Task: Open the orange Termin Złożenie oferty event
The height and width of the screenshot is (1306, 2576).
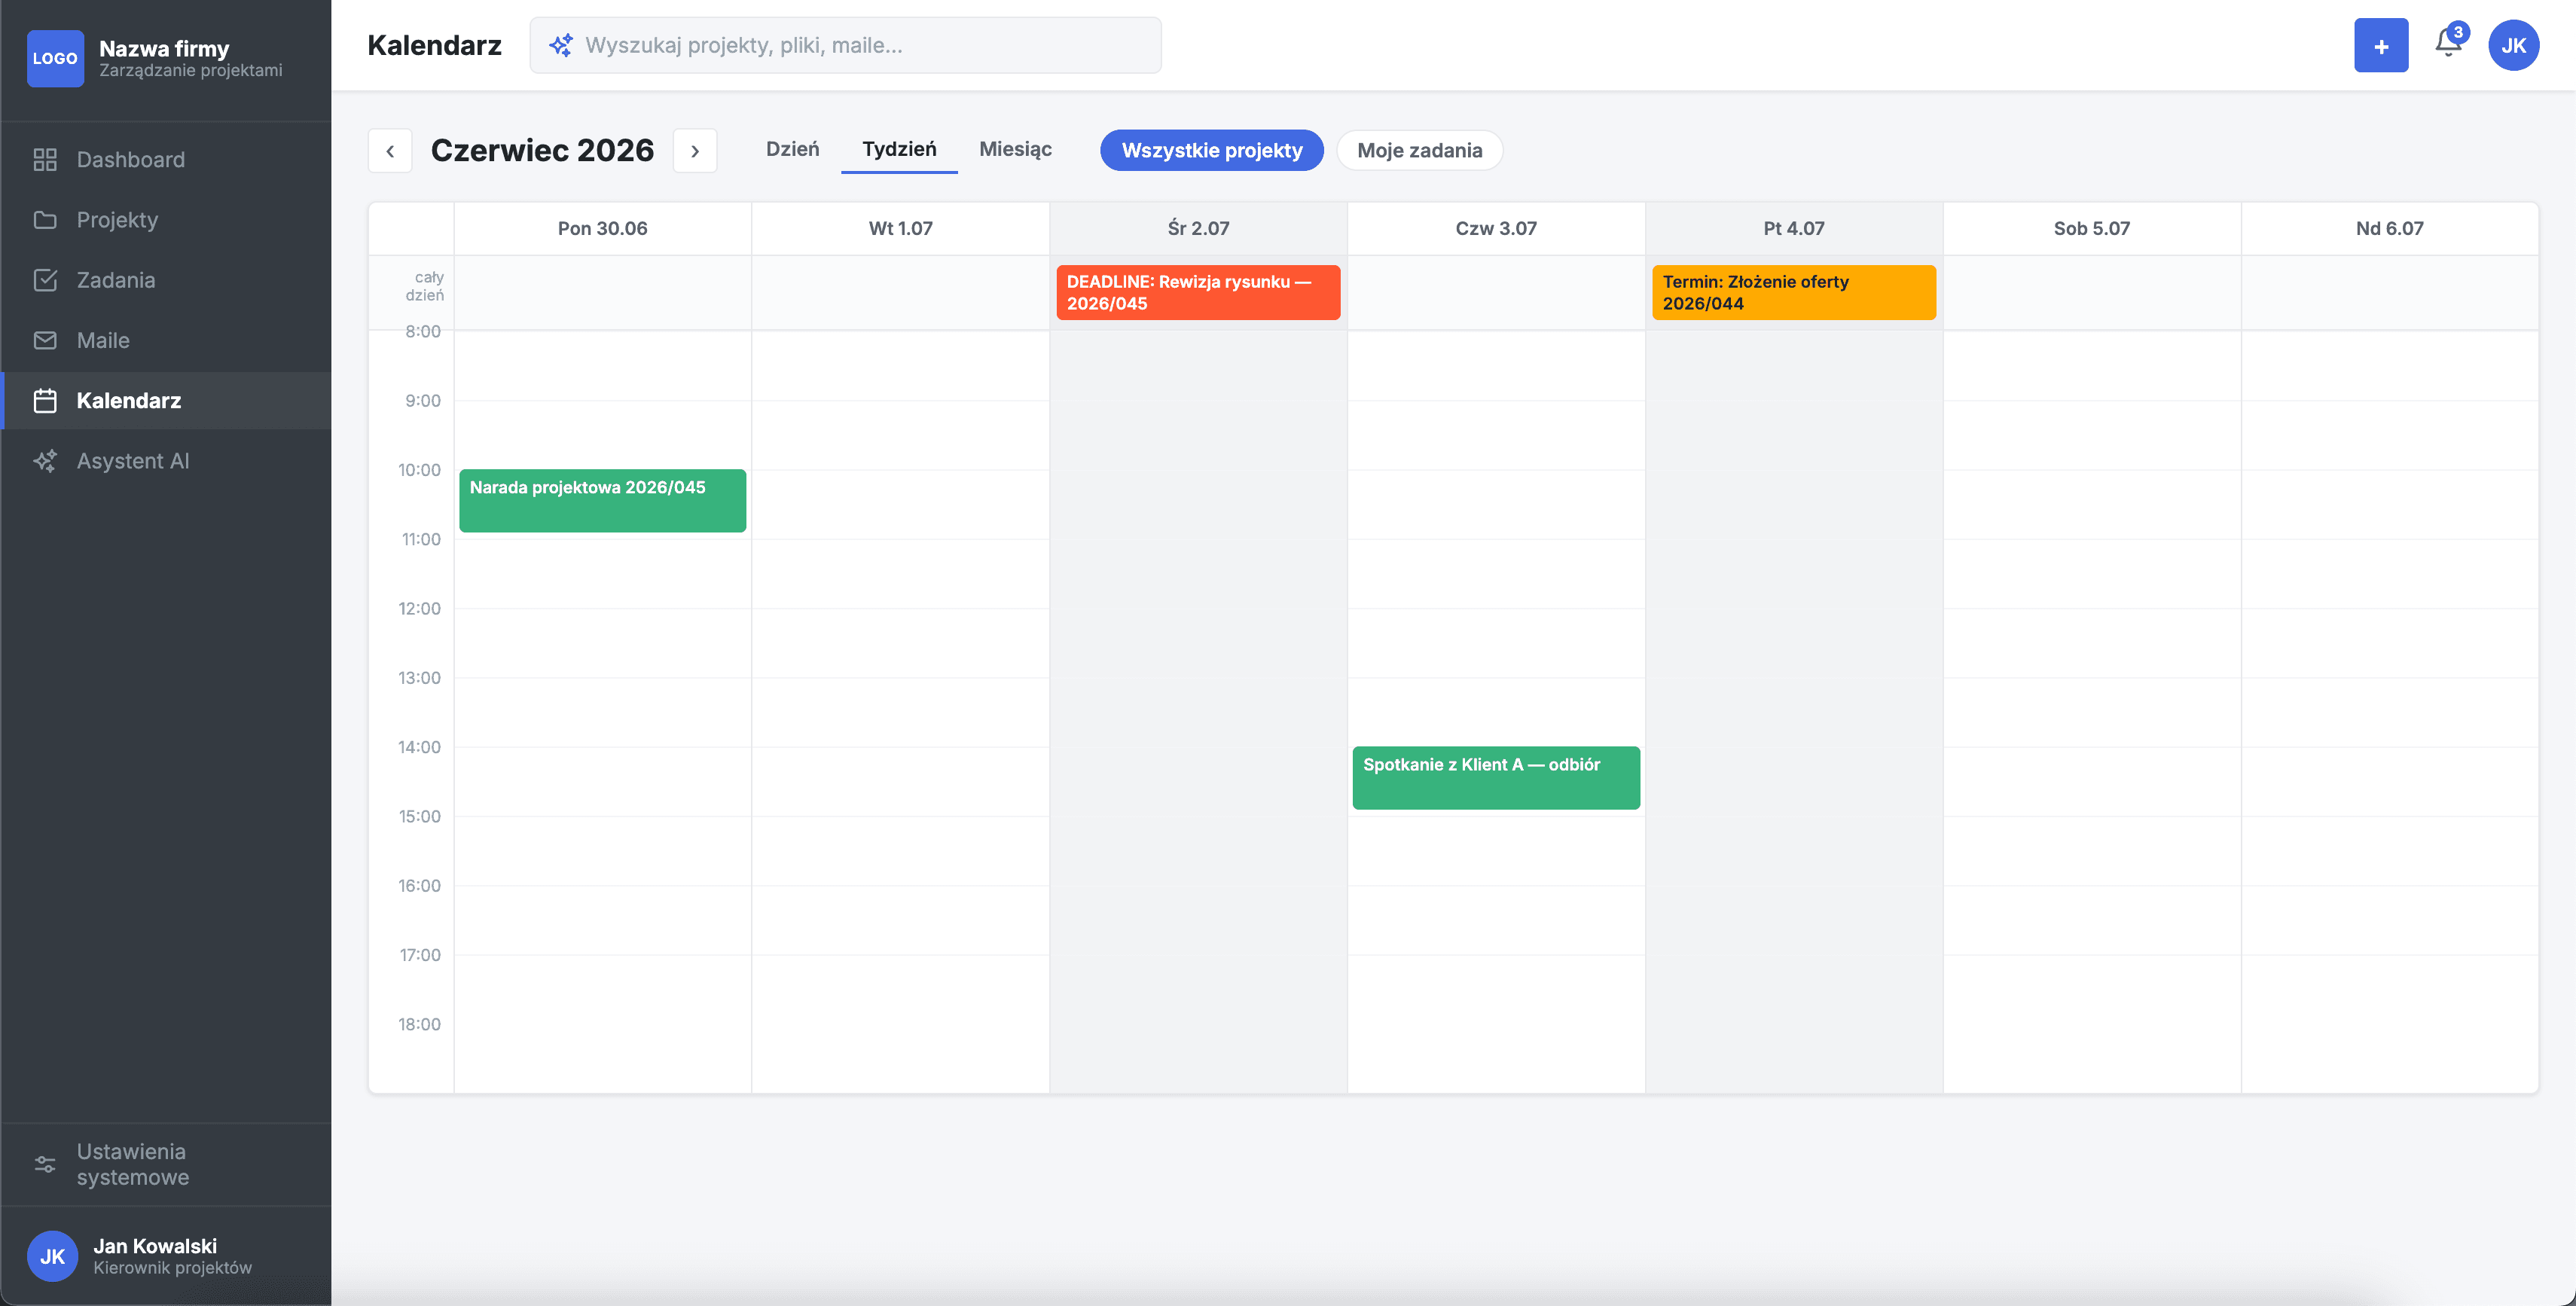Action: point(1794,292)
